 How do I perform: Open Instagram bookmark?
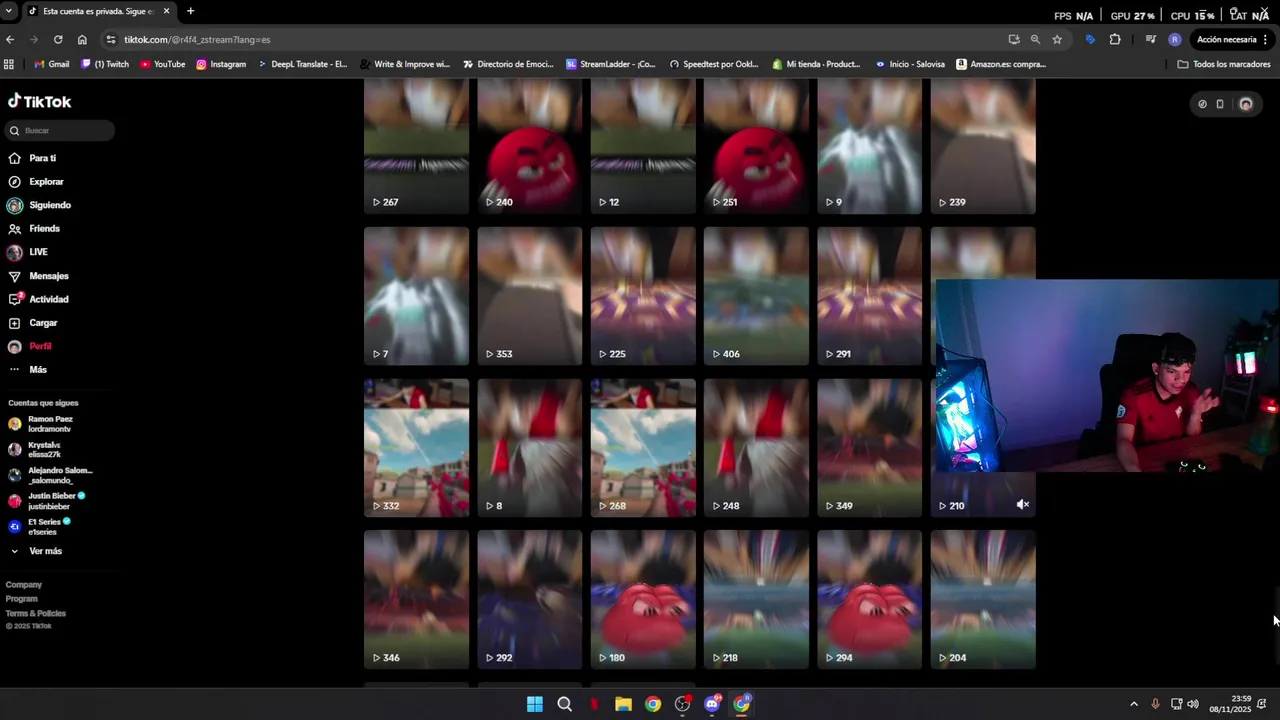(221, 64)
